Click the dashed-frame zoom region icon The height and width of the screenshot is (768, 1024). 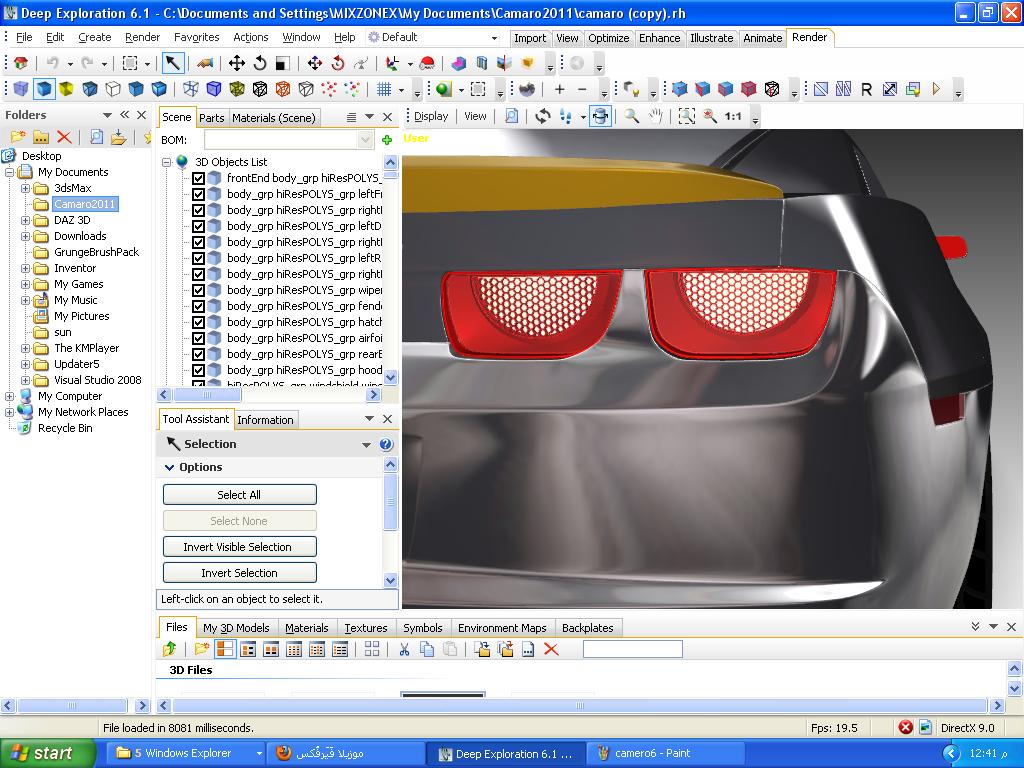(x=686, y=116)
